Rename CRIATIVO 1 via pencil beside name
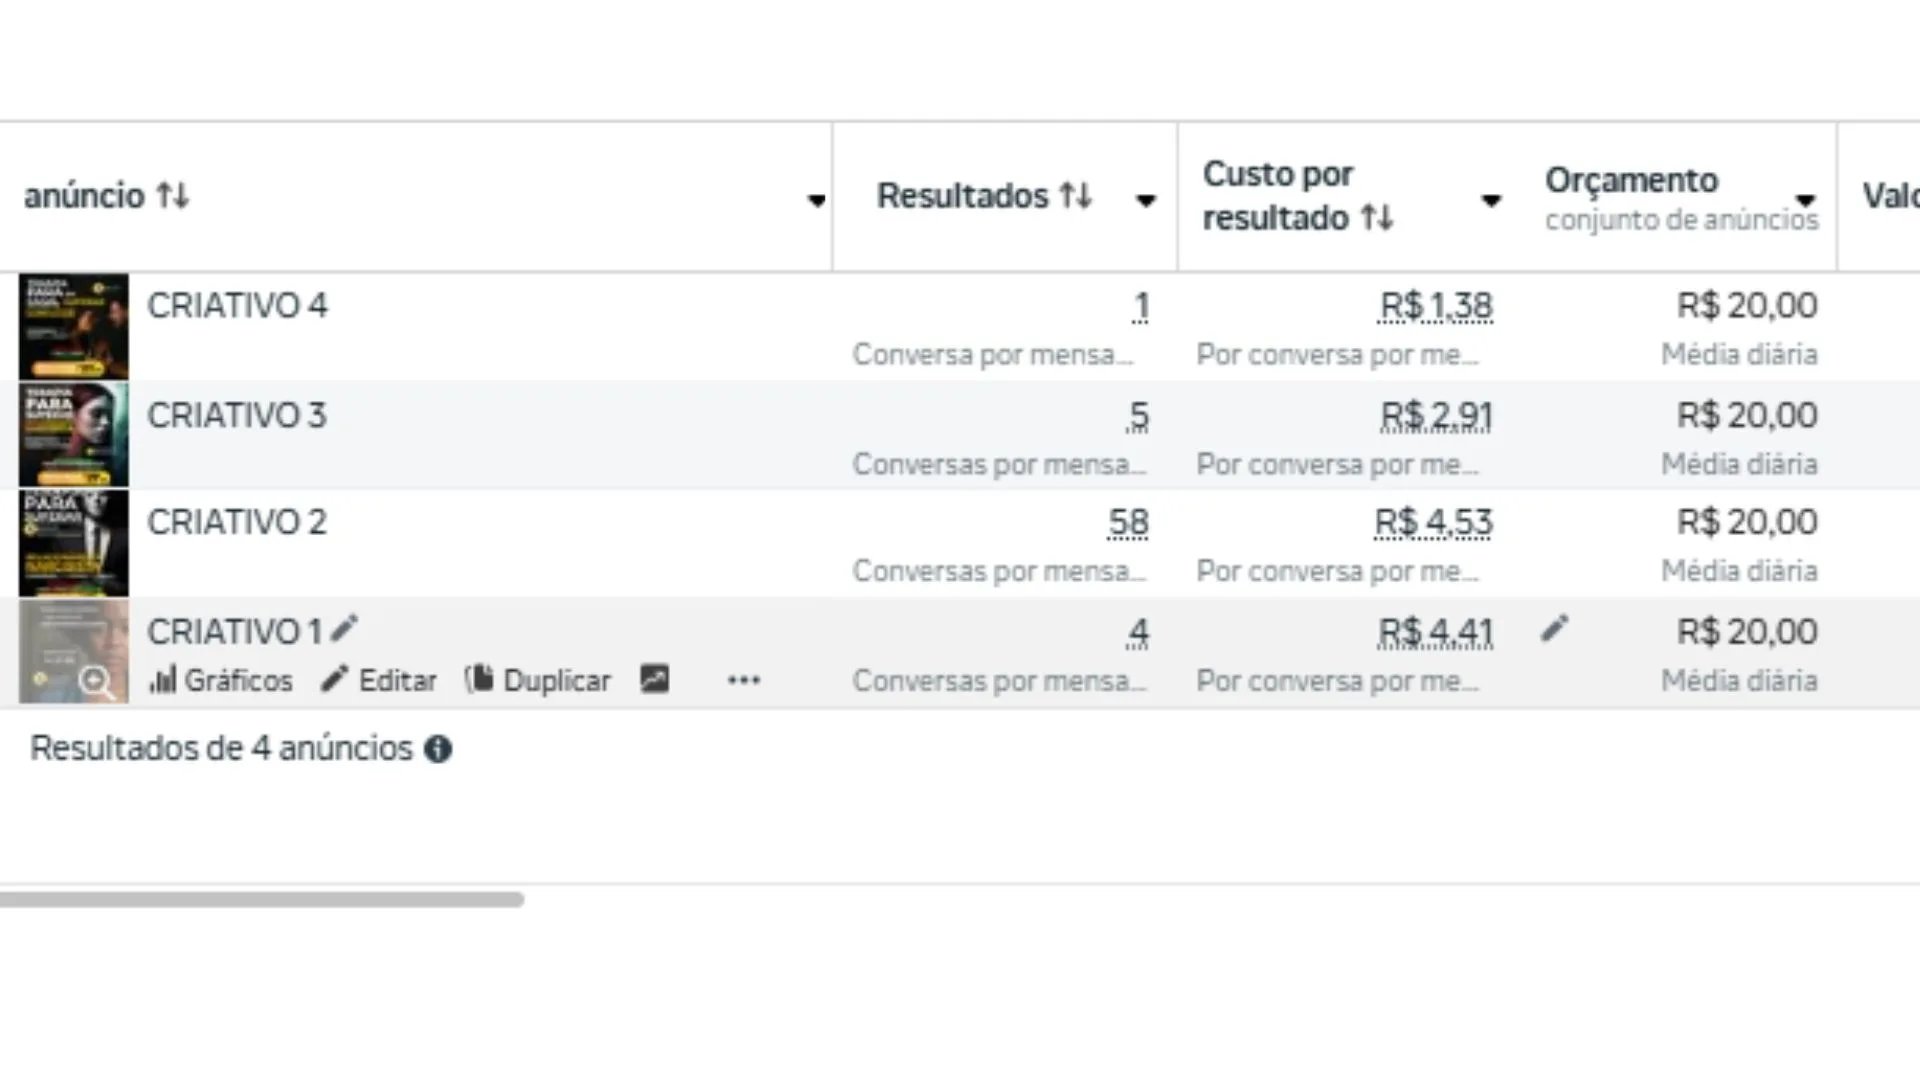This screenshot has height=1080, width=1920. [x=344, y=628]
